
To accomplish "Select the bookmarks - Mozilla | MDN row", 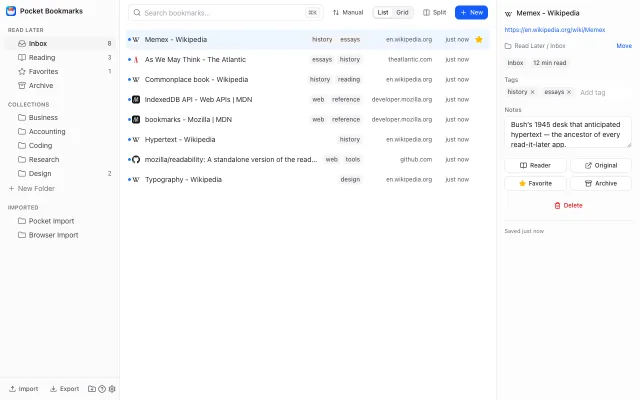I will pos(307,120).
